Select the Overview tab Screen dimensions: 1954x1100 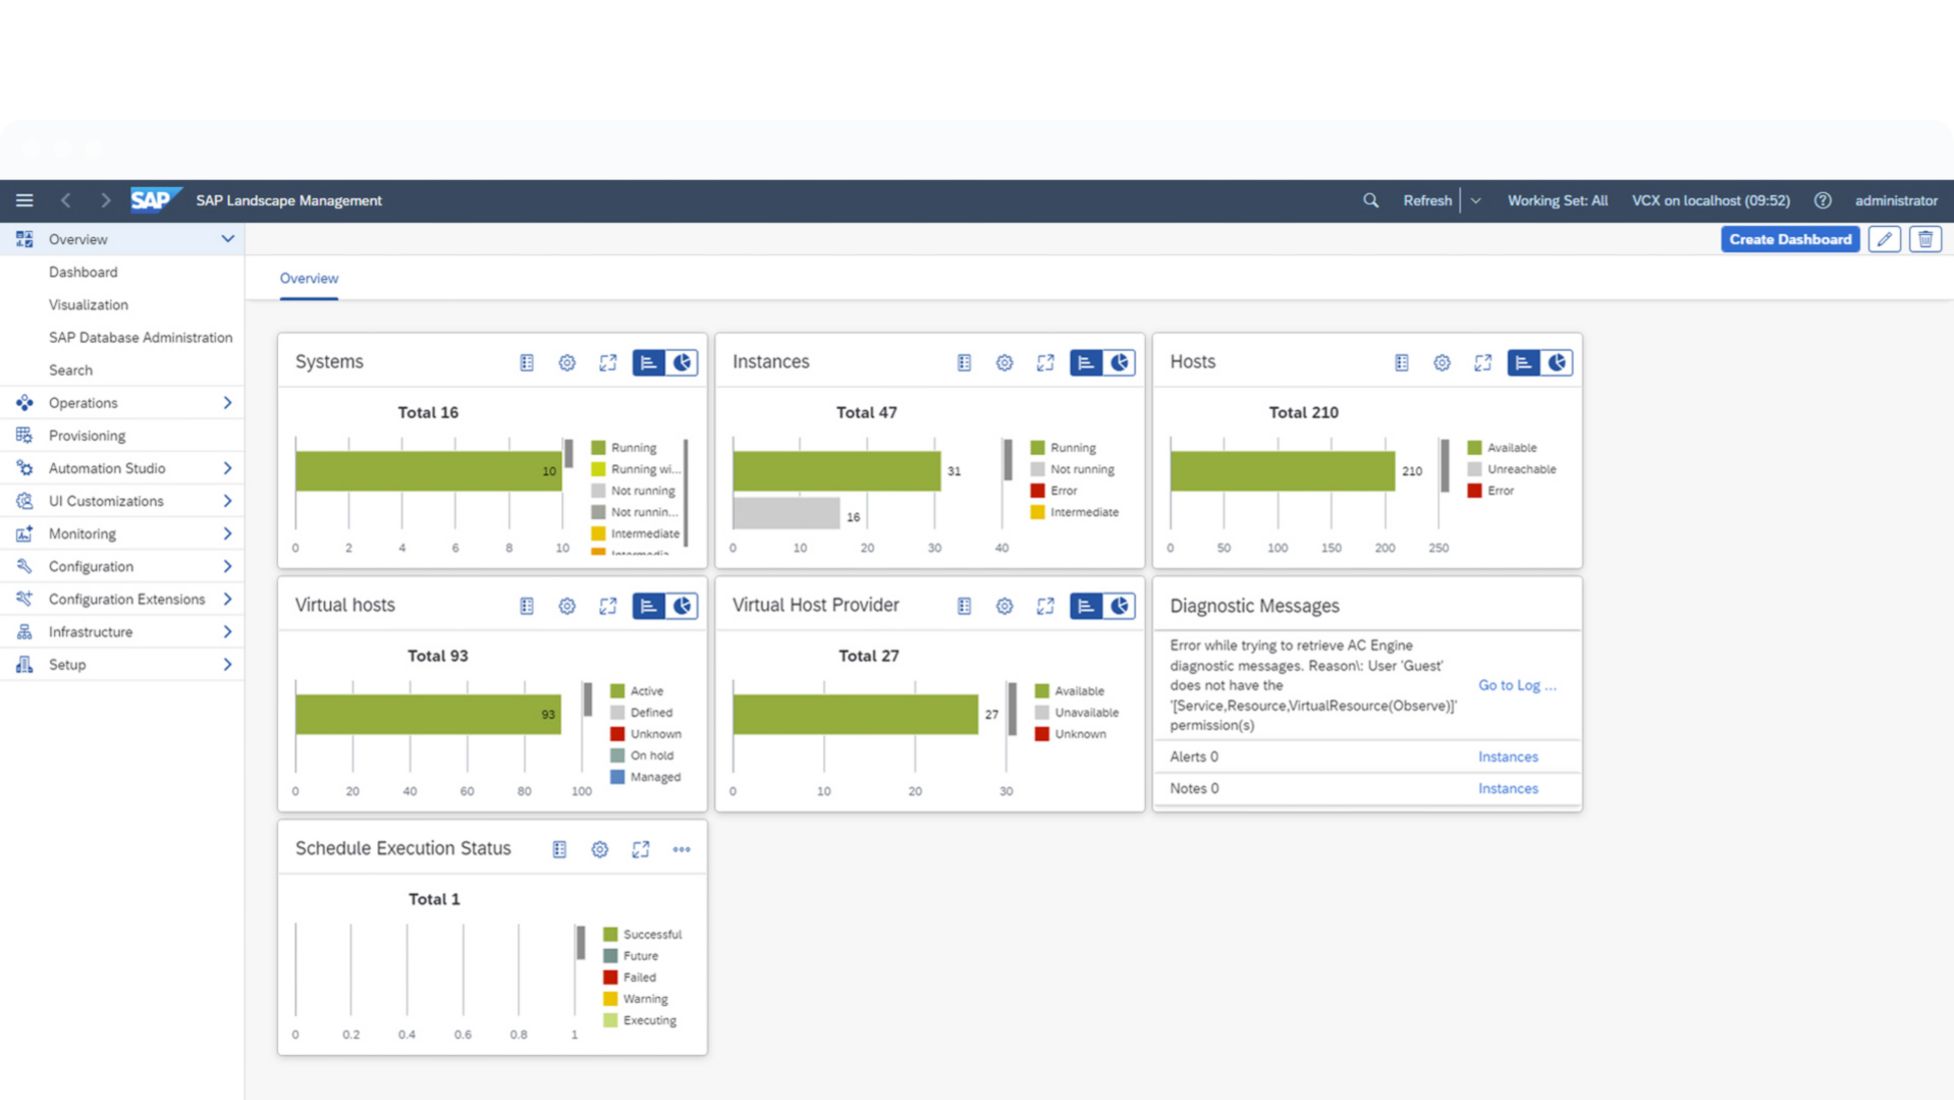click(308, 278)
